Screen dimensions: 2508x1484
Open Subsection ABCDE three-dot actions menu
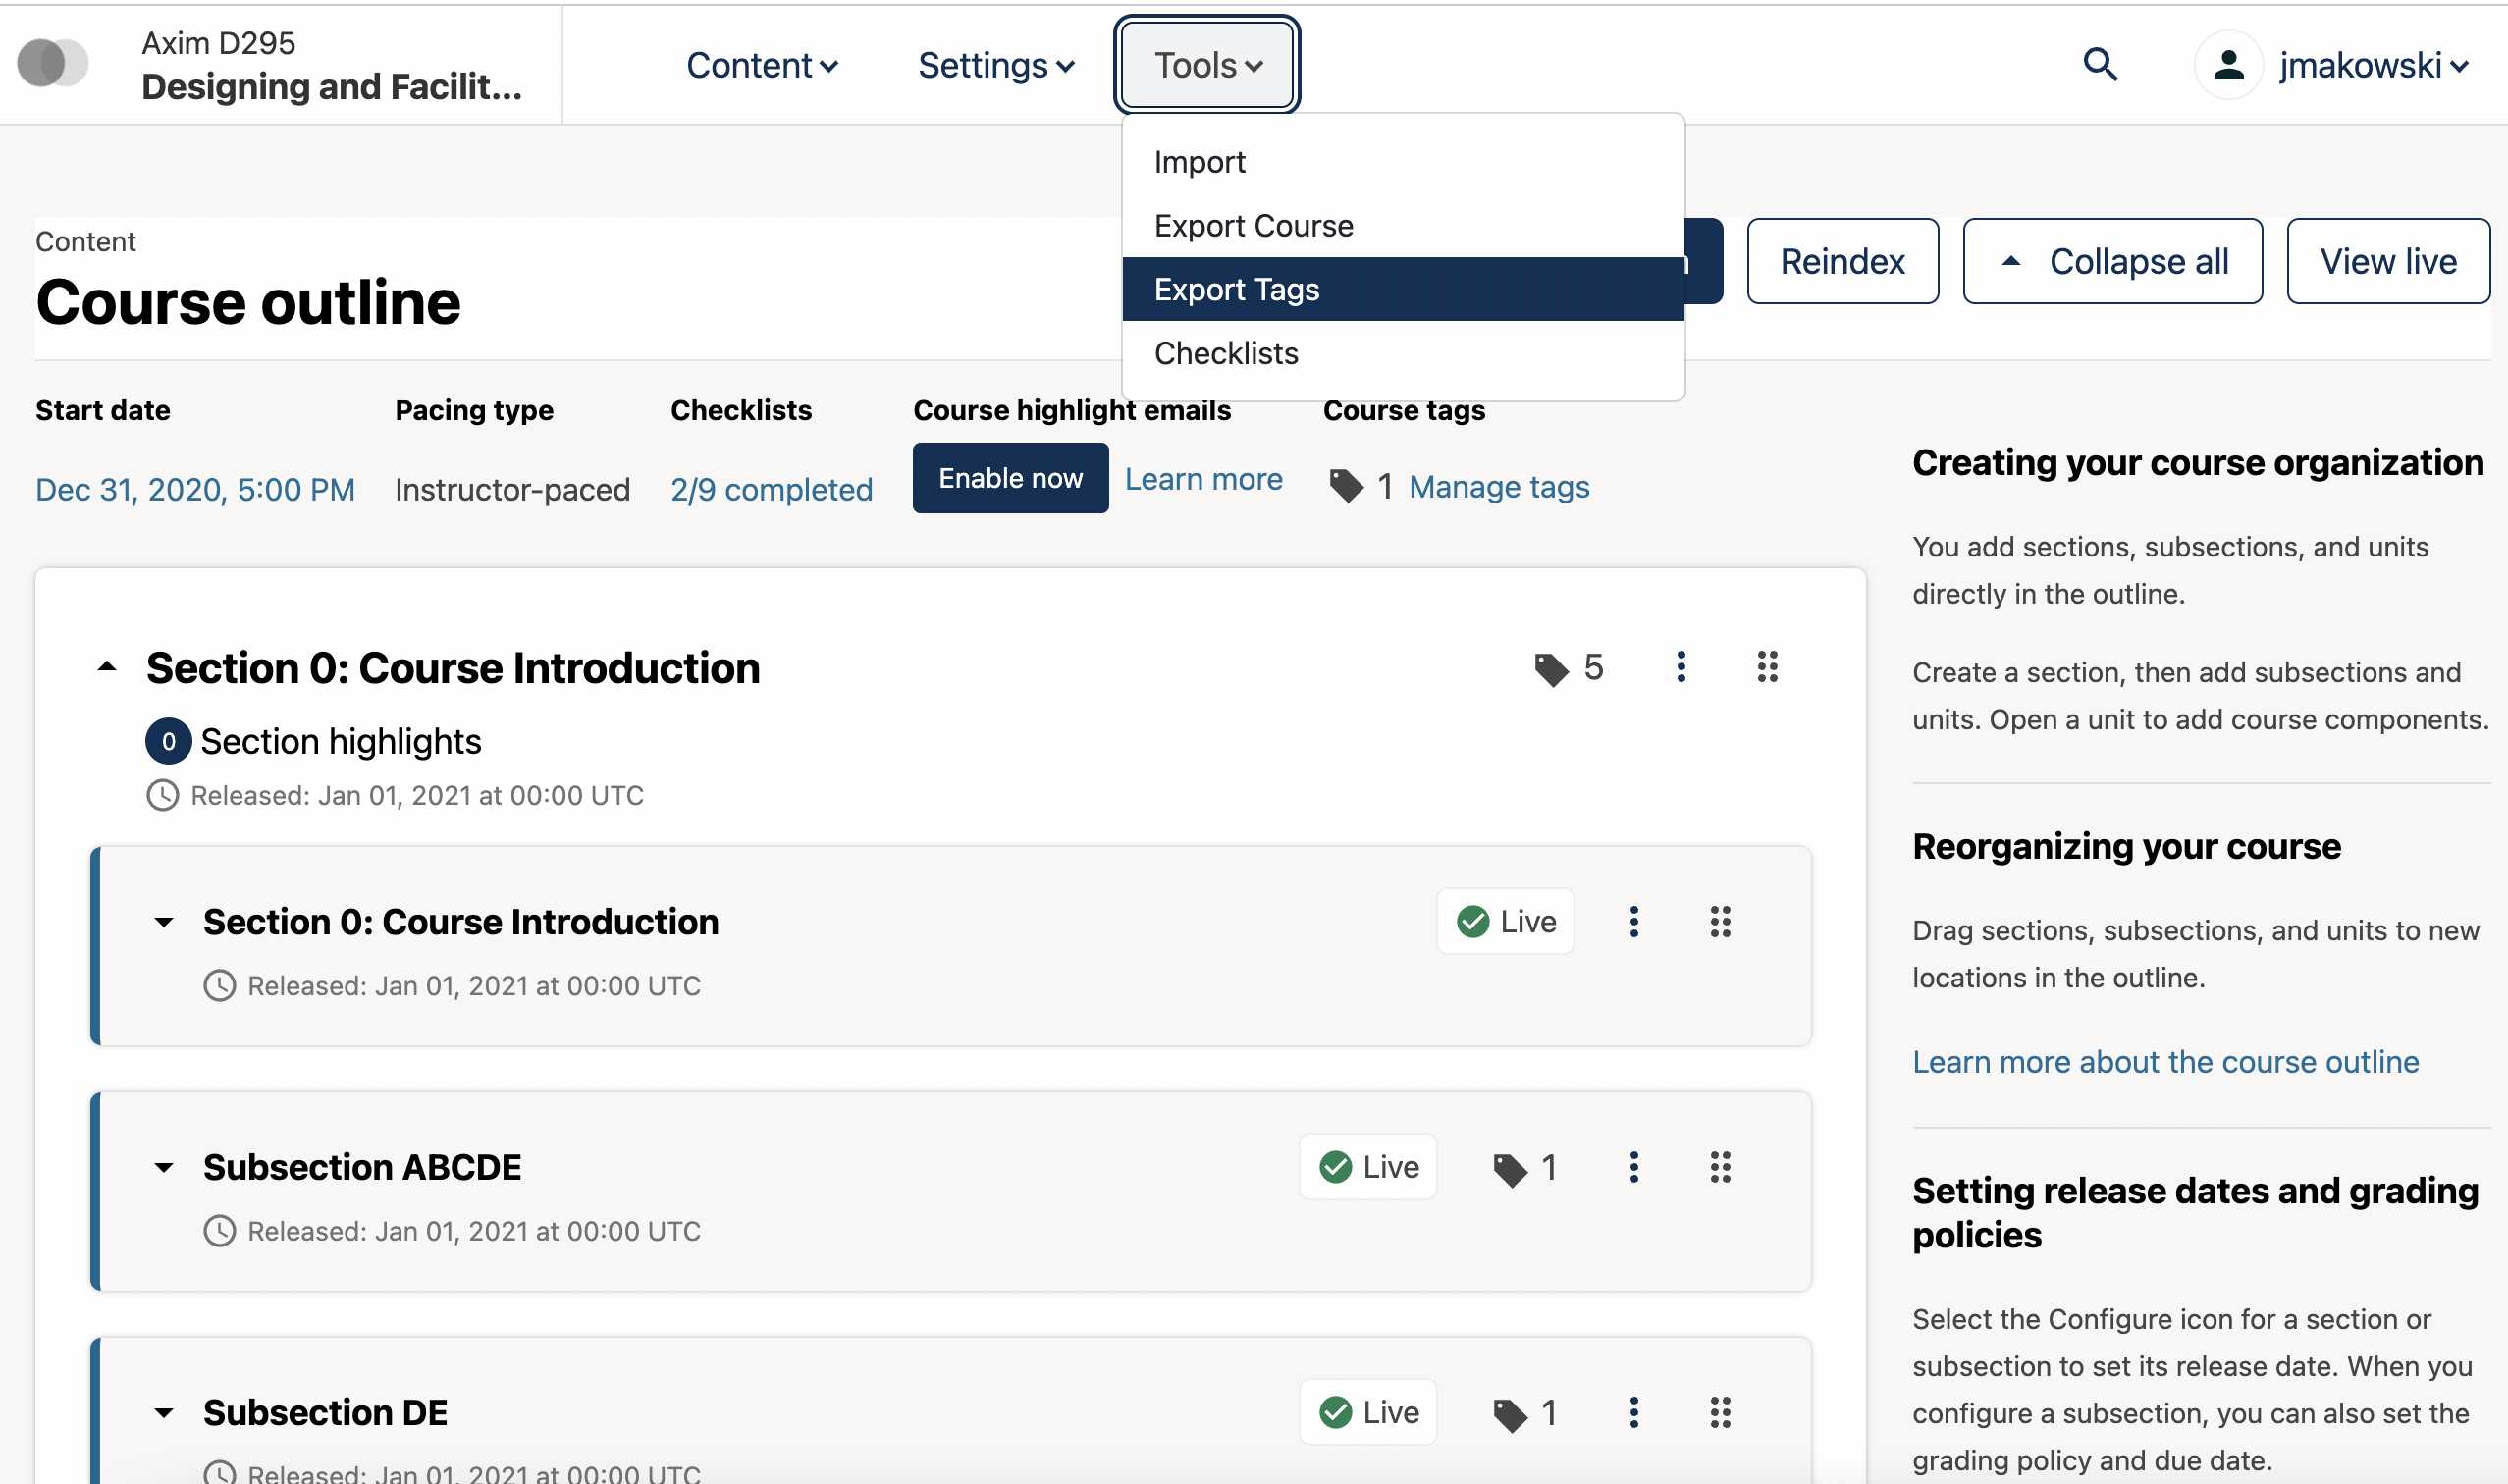click(x=1634, y=1167)
